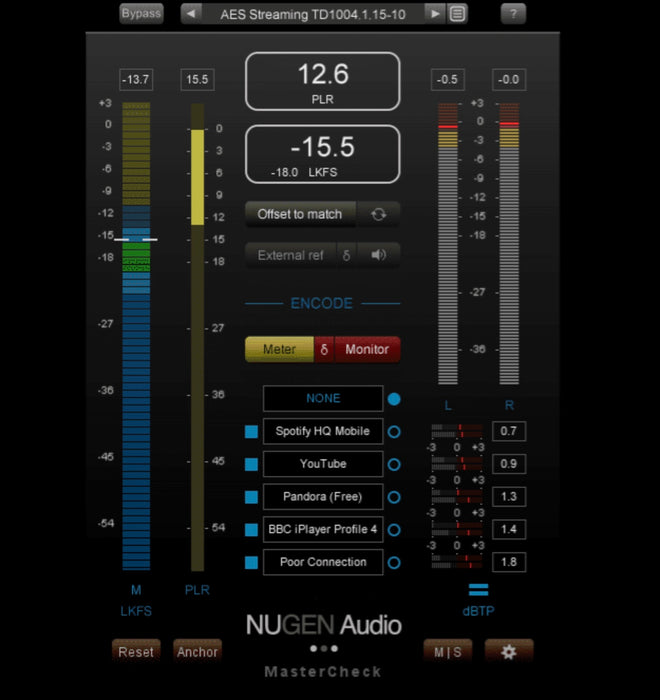Open help with the question mark

(x=513, y=14)
